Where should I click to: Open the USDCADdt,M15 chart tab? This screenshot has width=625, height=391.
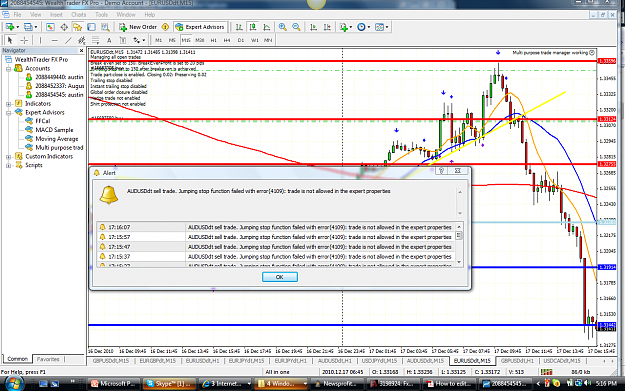(561, 361)
